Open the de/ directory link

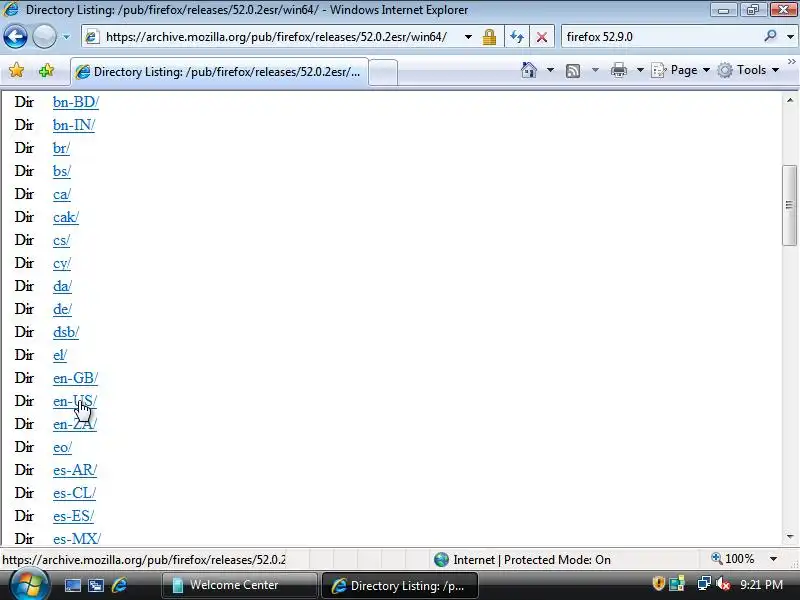[x=62, y=309]
